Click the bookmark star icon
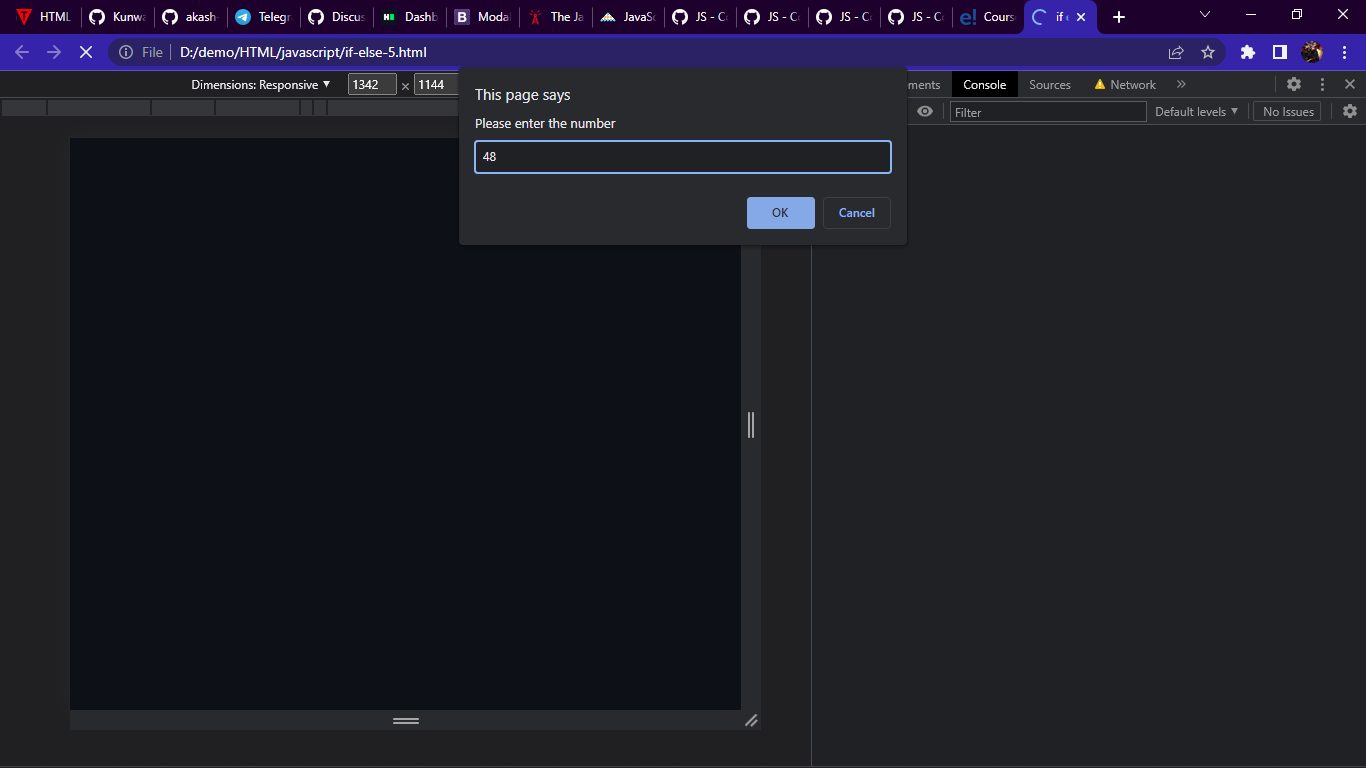Image resolution: width=1366 pixels, height=768 pixels. click(1207, 52)
